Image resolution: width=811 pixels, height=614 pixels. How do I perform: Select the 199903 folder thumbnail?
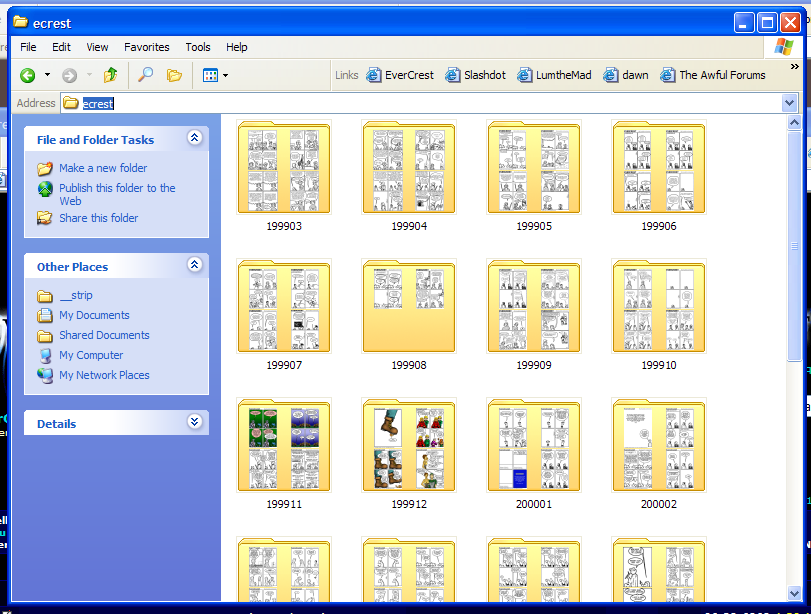click(x=284, y=167)
